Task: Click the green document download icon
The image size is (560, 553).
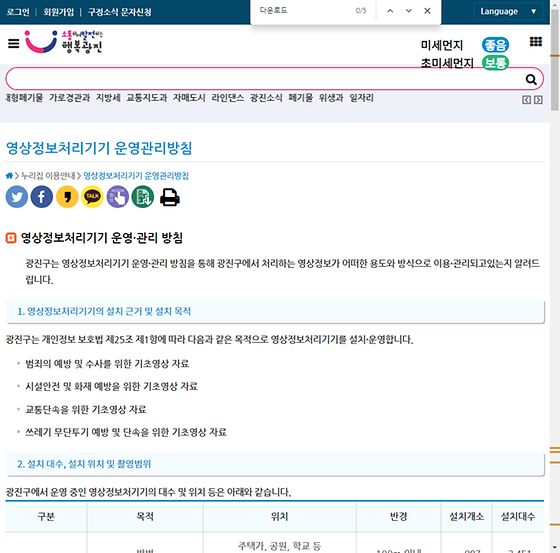Action: coord(143,197)
